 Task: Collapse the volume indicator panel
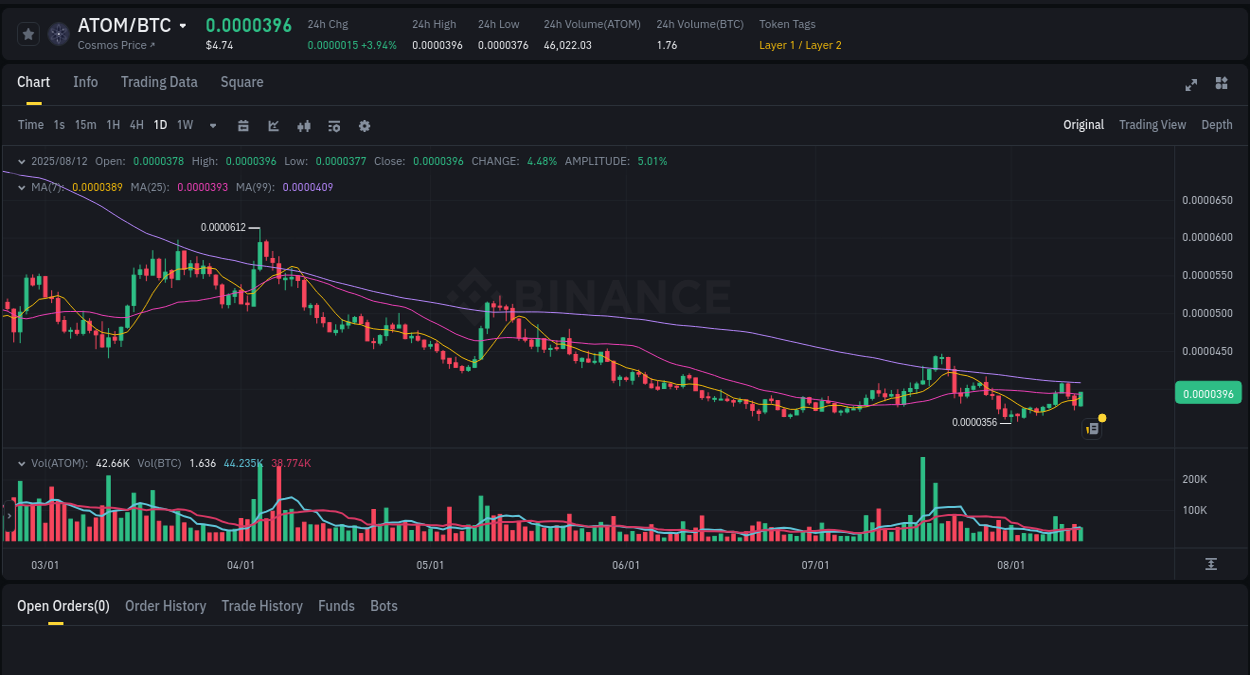21,462
